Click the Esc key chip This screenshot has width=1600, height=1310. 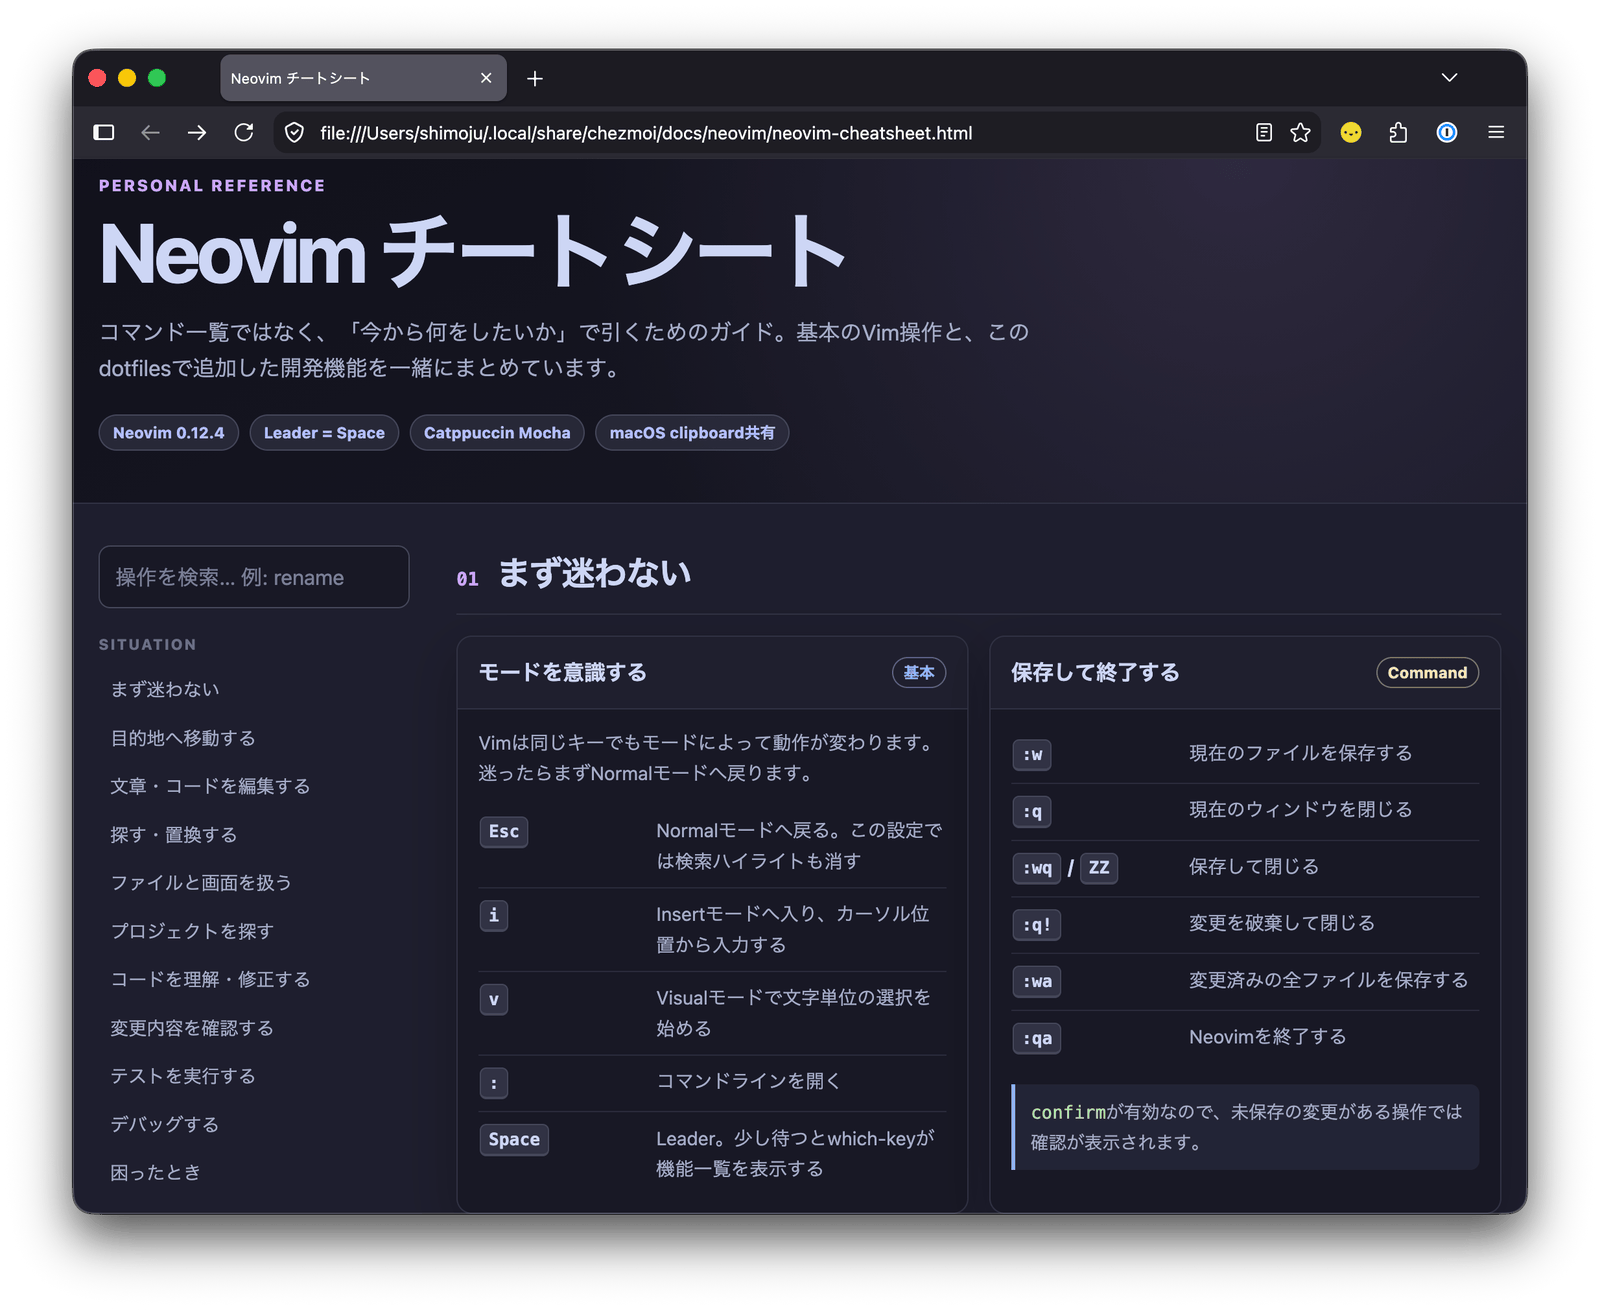point(504,832)
